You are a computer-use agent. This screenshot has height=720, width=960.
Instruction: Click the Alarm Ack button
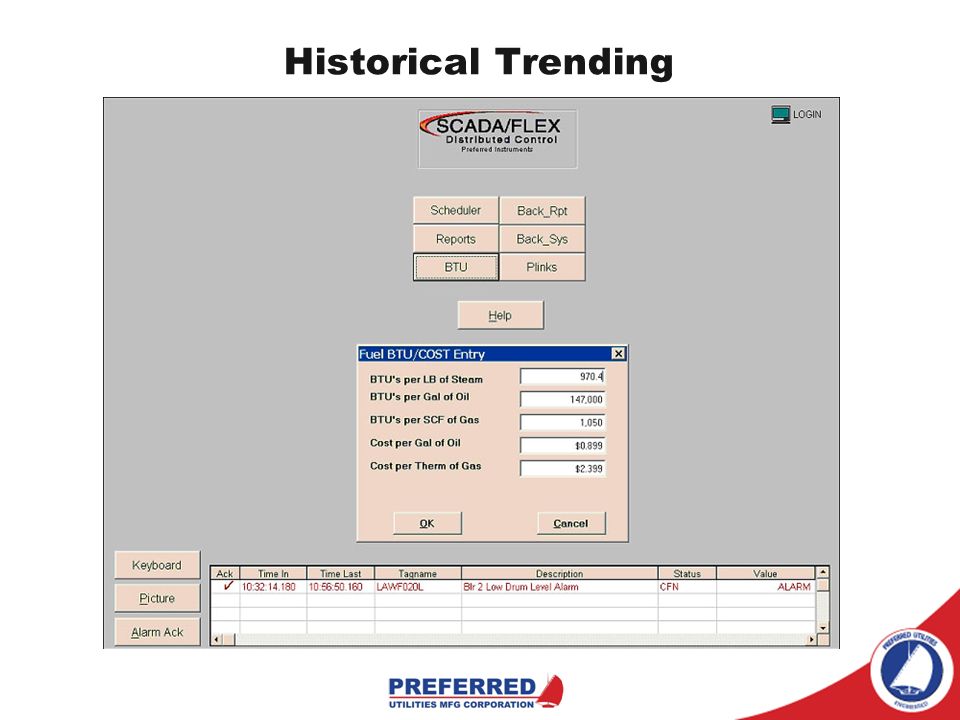point(157,632)
